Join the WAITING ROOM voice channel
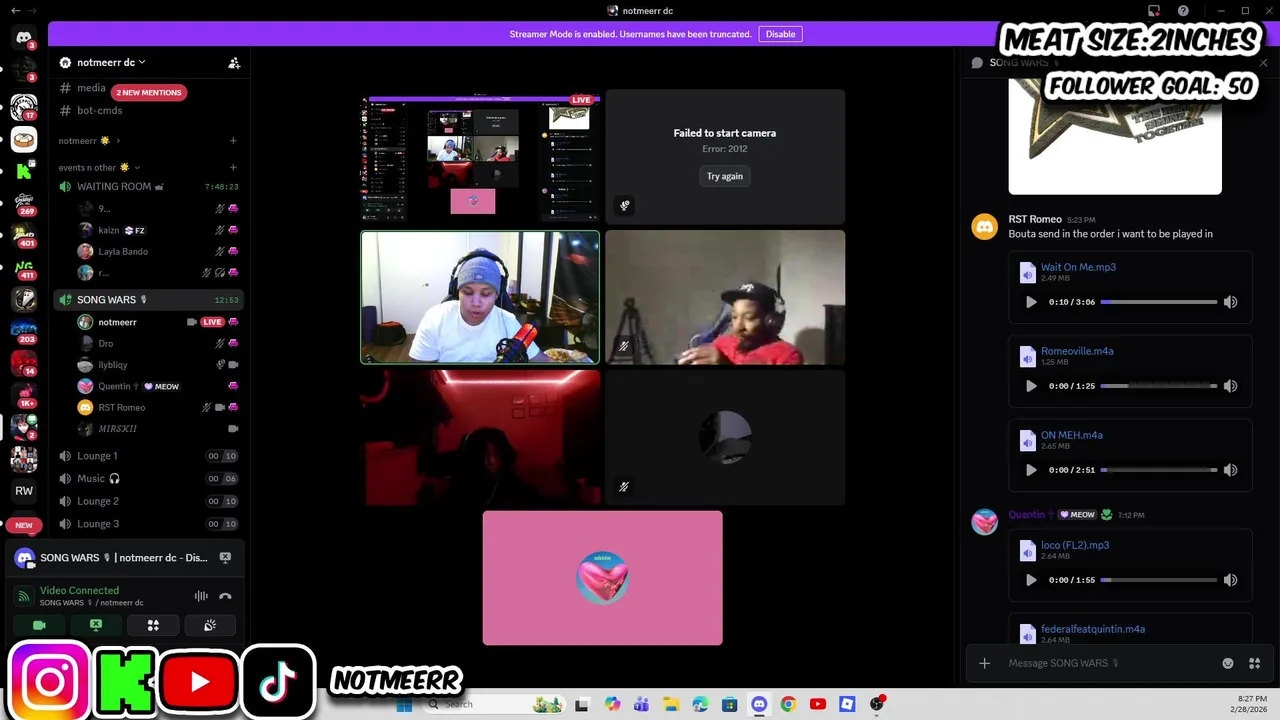 point(149,187)
